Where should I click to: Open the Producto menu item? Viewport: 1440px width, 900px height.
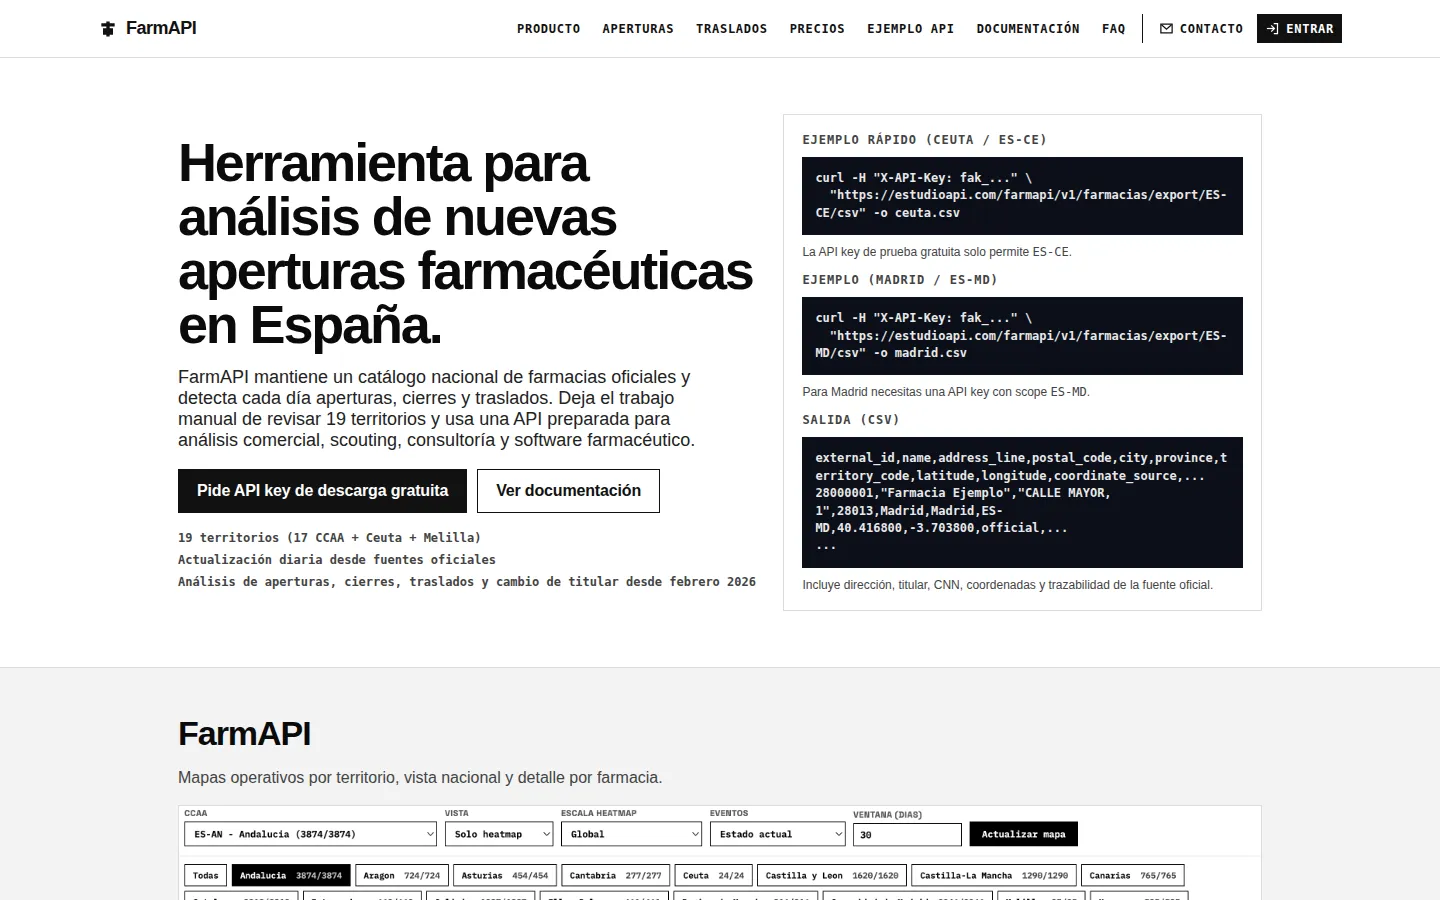click(548, 29)
